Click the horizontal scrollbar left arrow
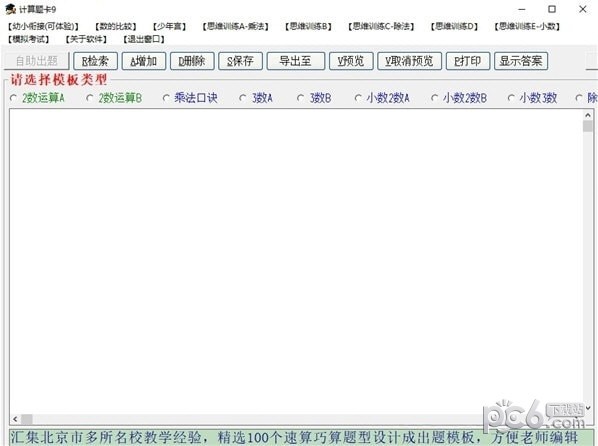 pyautogui.click(x=15, y=419)
